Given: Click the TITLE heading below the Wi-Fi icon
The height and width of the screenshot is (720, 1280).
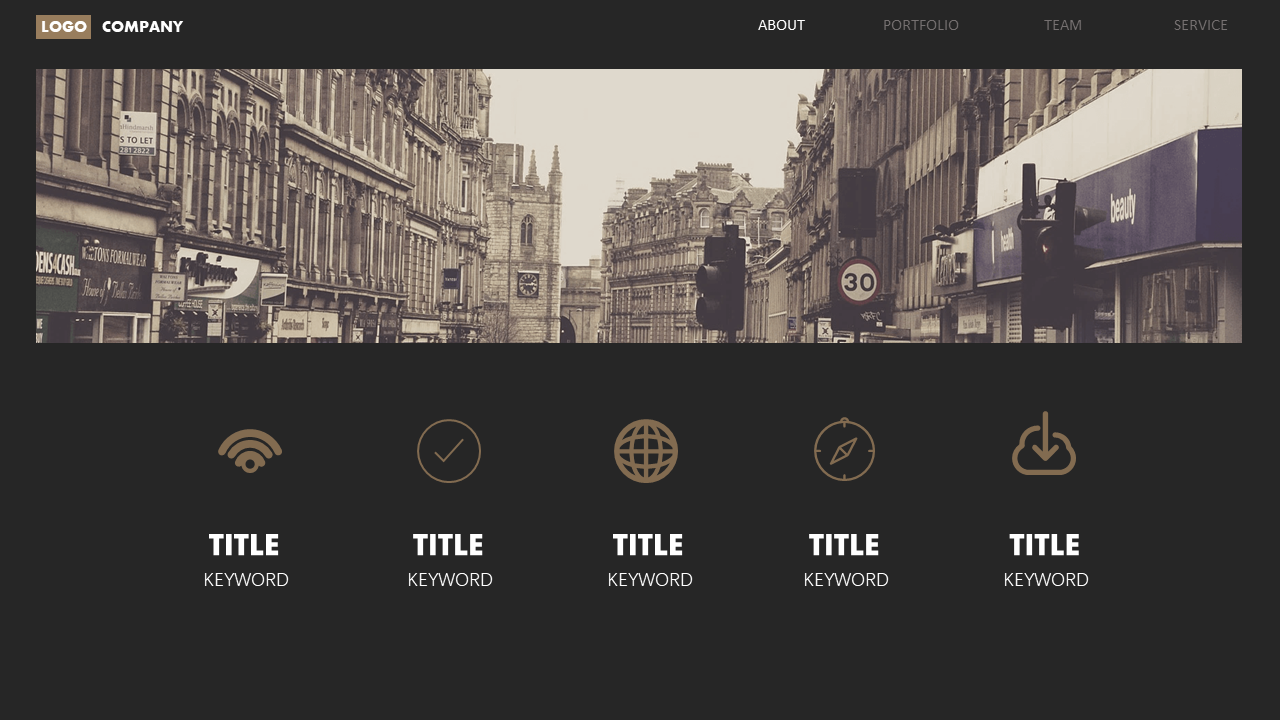Looking at the screenshot, I should (244, 545).
